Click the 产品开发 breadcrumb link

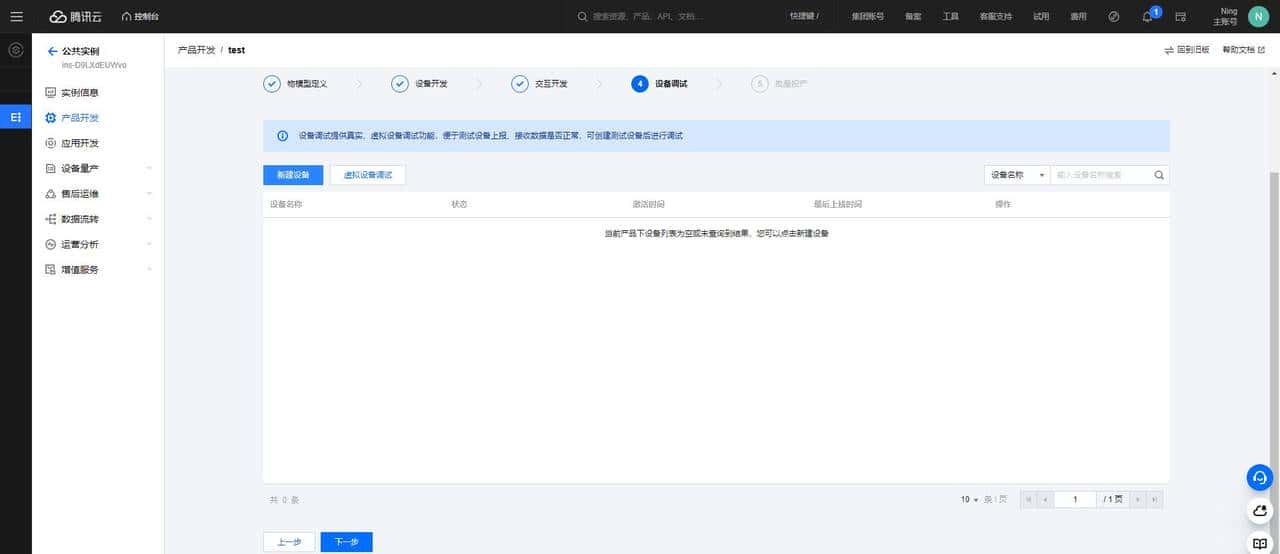pyautogui.click(x=195, y=50)
